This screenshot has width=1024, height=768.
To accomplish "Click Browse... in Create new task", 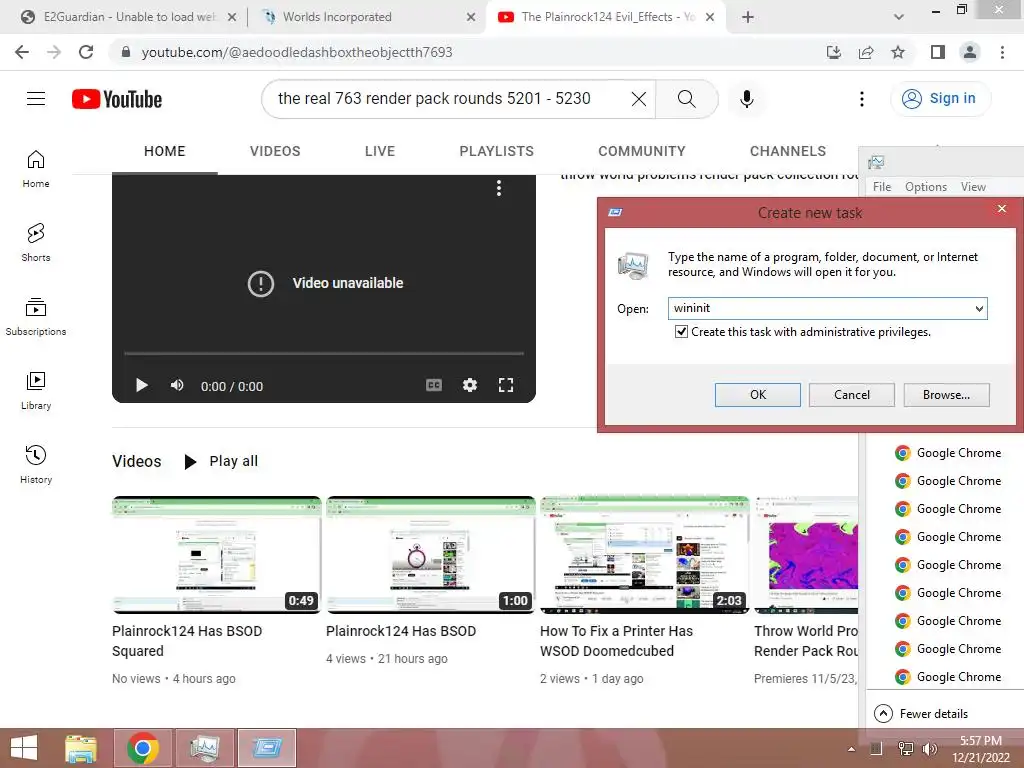I will coord(946,394).
